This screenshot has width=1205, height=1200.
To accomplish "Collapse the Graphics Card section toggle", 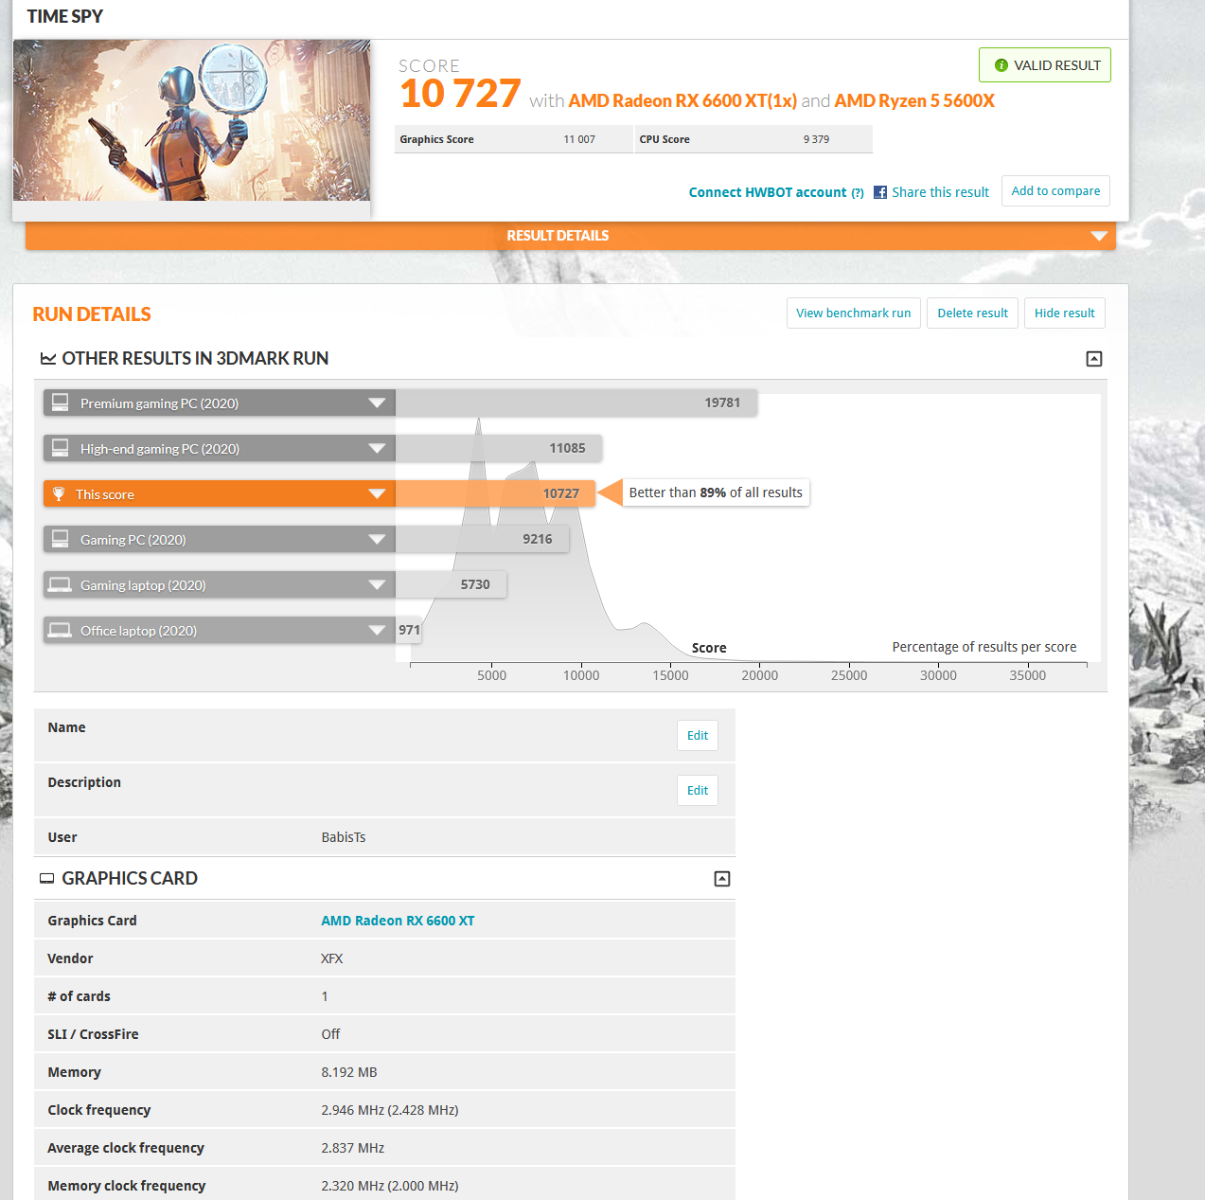I will (722, 879).
